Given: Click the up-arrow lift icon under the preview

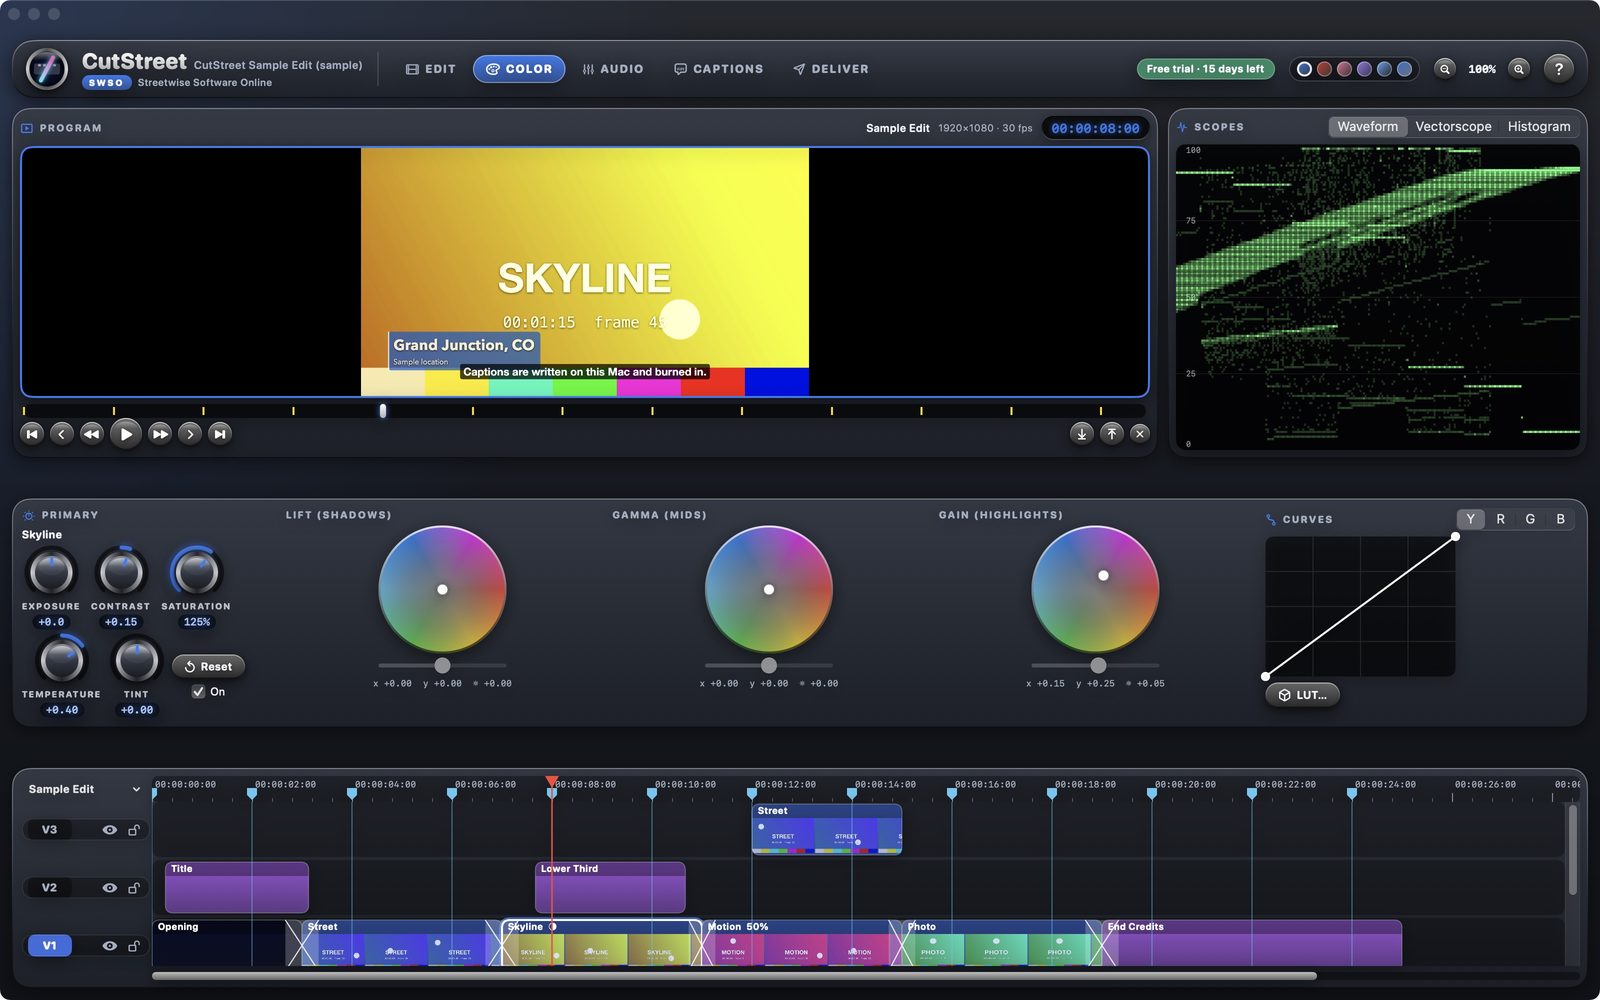Looking at the screenshot, I should coord(1111,433).
